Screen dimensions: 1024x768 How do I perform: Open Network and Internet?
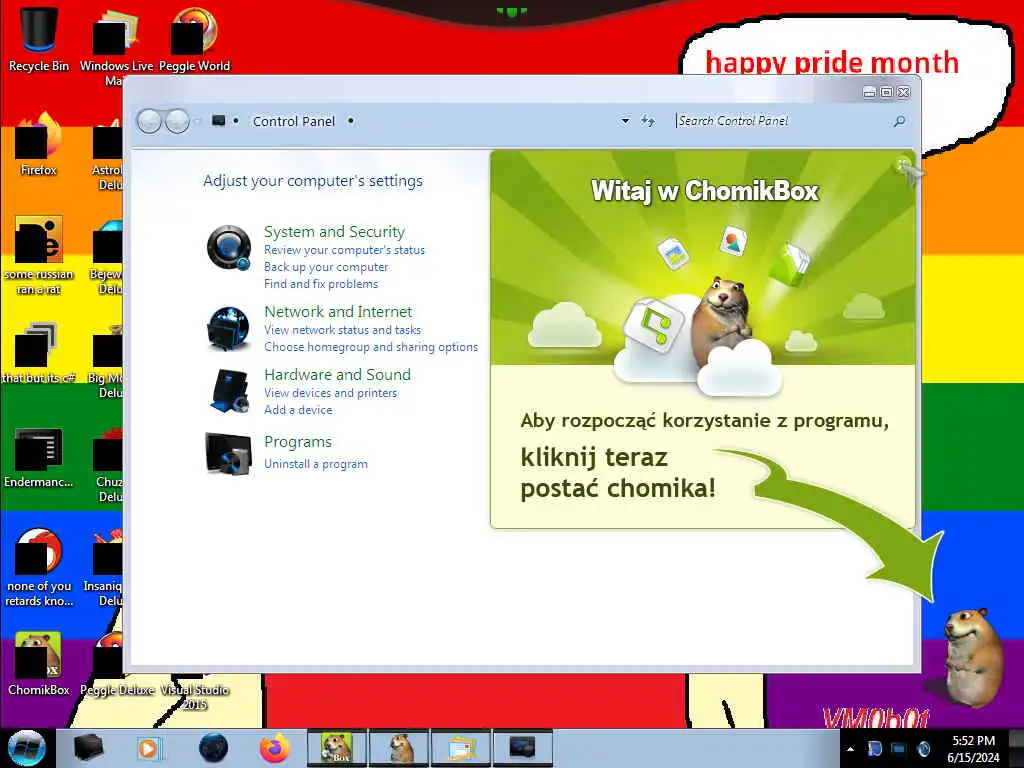click(338, 312)
